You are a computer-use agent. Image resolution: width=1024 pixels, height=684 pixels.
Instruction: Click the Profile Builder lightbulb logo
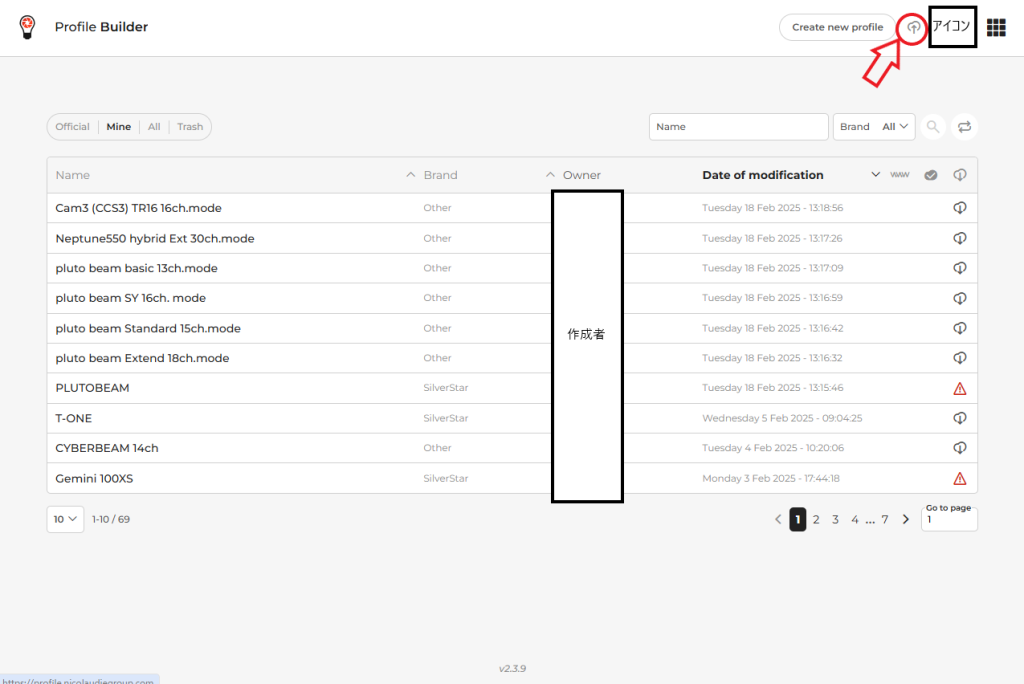[27, 27]
